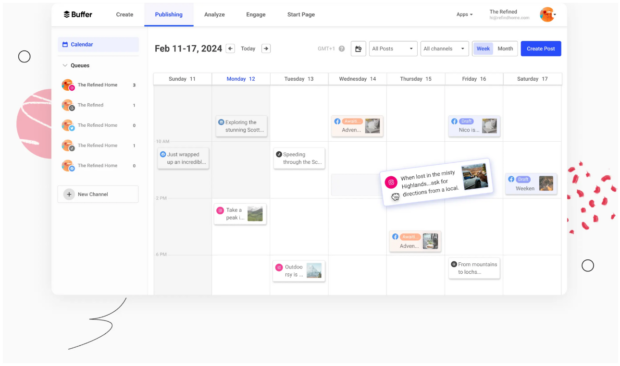
Task: Select the Thursday 15 column header
Action: (416, 79)
